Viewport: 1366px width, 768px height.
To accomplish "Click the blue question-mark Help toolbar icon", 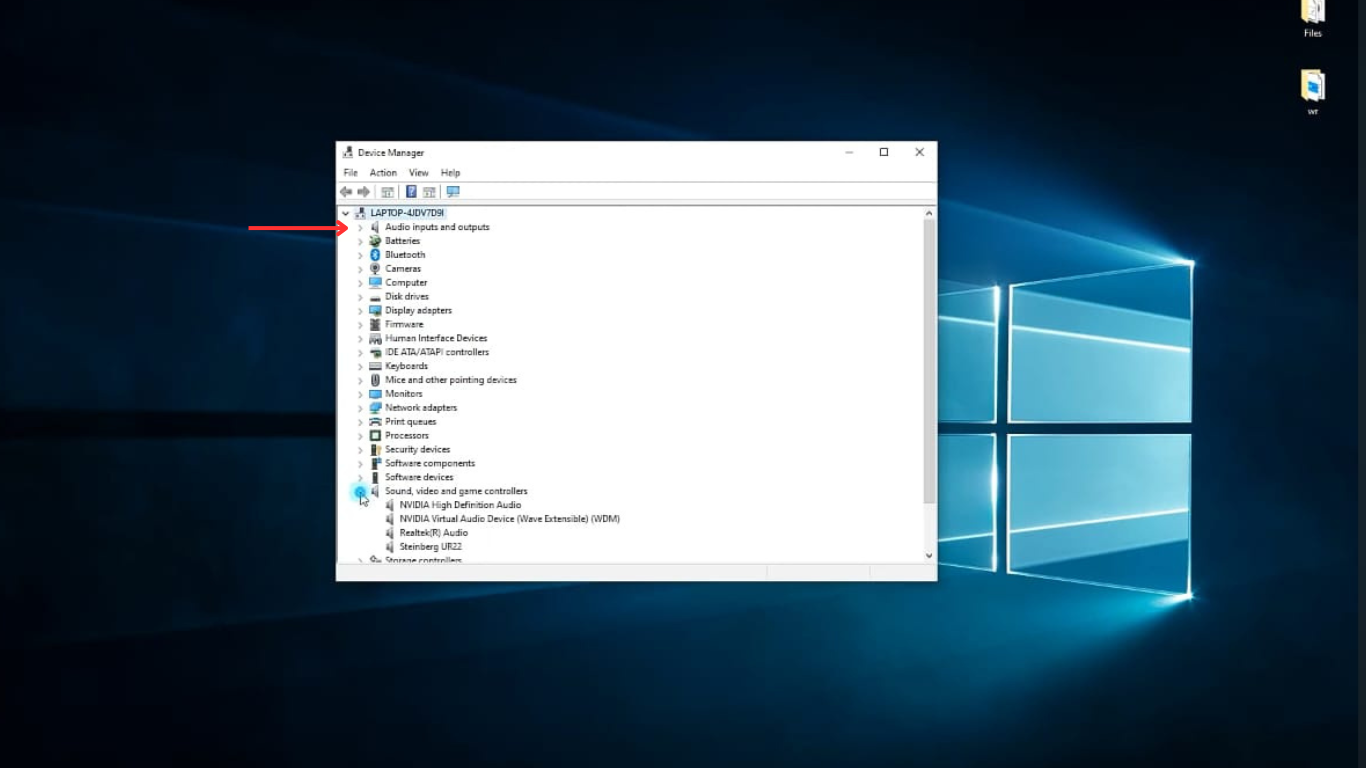I will tap(411, 192).
